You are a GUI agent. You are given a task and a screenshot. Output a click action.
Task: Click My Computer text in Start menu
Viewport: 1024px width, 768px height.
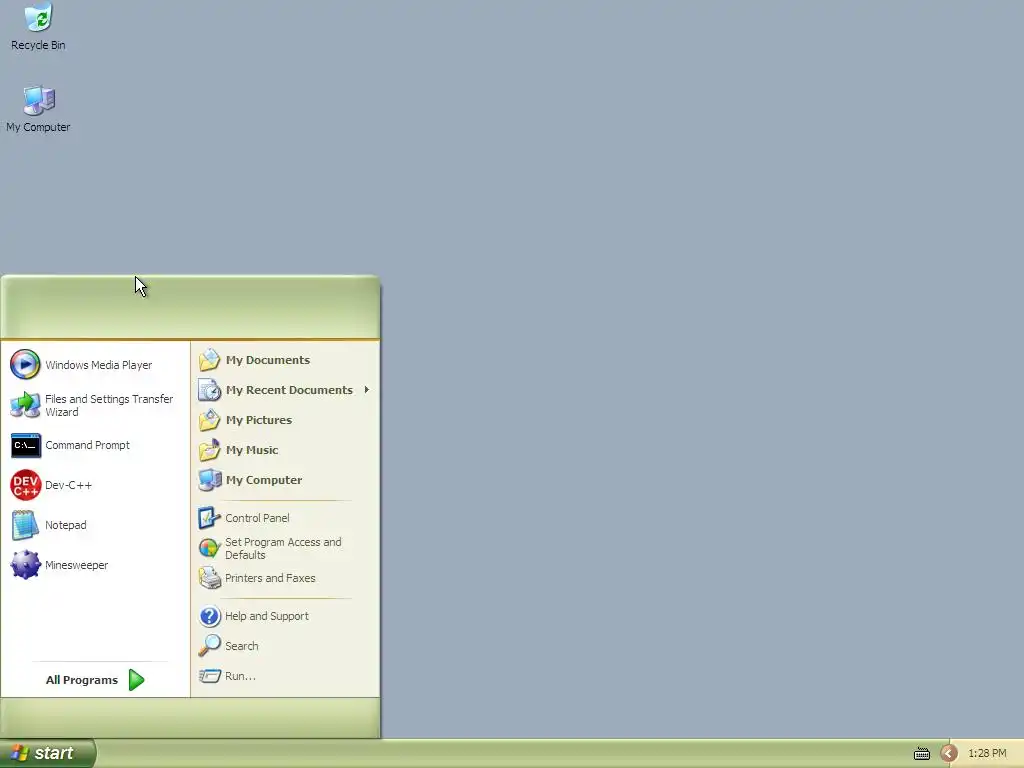click(264, 480)
